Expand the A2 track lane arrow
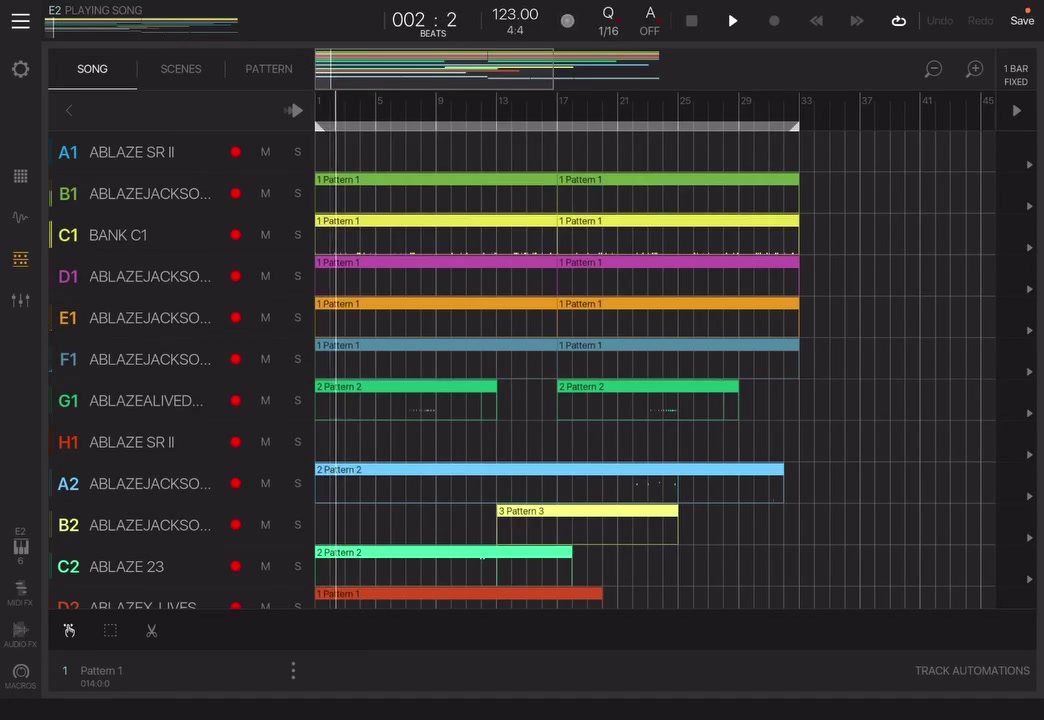Screen dimensions: 1044x720 coord(1029,497)
